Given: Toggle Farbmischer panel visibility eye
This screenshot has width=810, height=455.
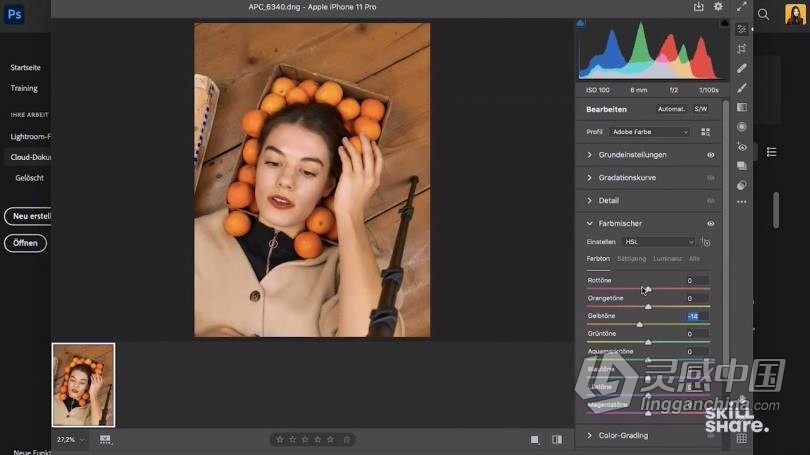Looking at the screenshot, I should tap(711, 224).
